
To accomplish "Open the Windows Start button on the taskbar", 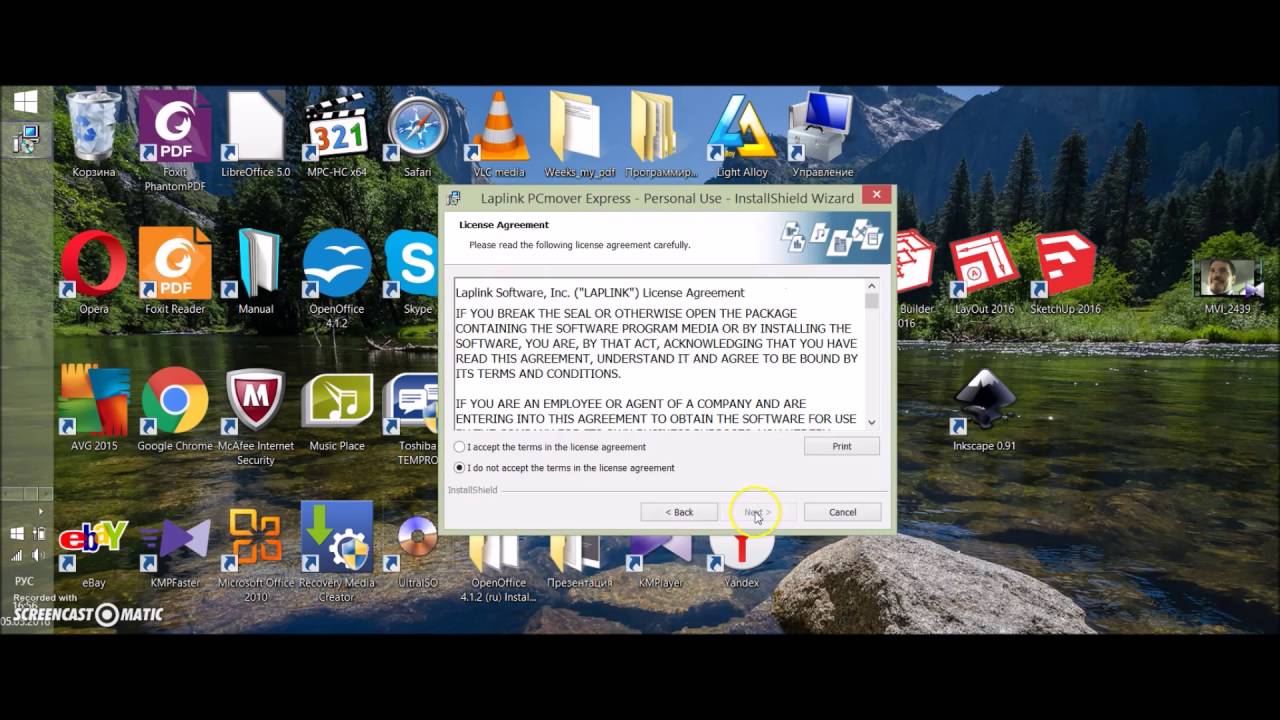I will coord(26,101).
